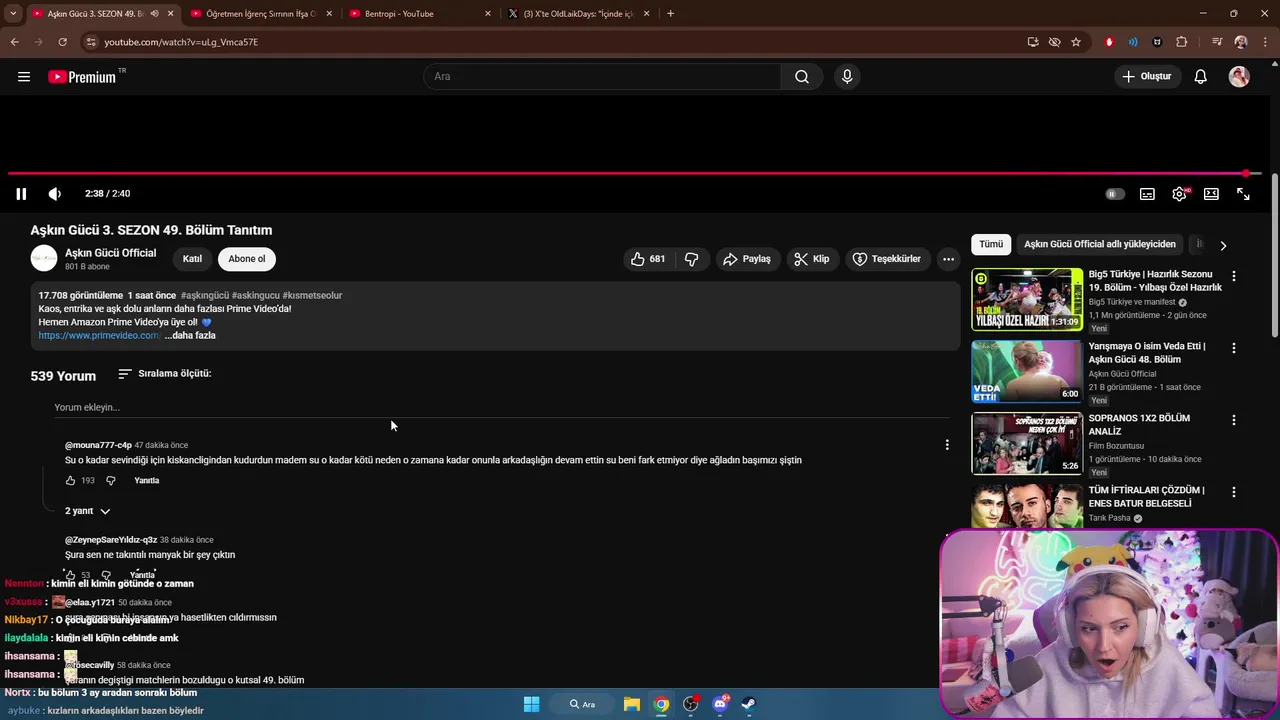Open video player settings gear
The width and height of the screenshot is (1280, 720).
click(1180, 194)
